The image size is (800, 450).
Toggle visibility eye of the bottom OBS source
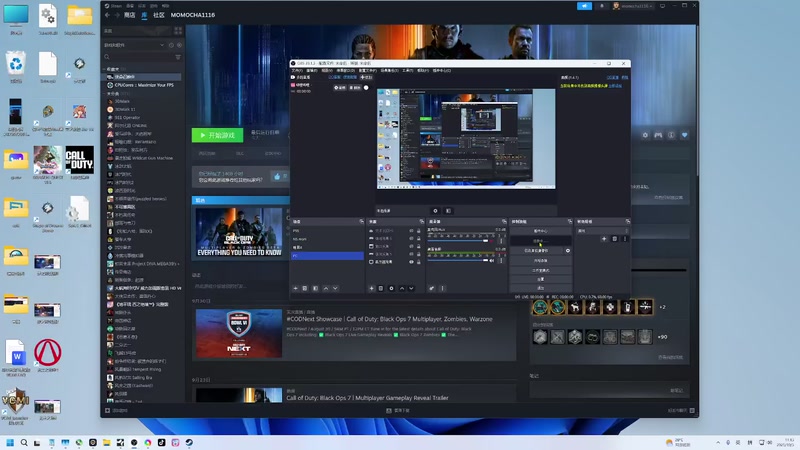(411, 260)
